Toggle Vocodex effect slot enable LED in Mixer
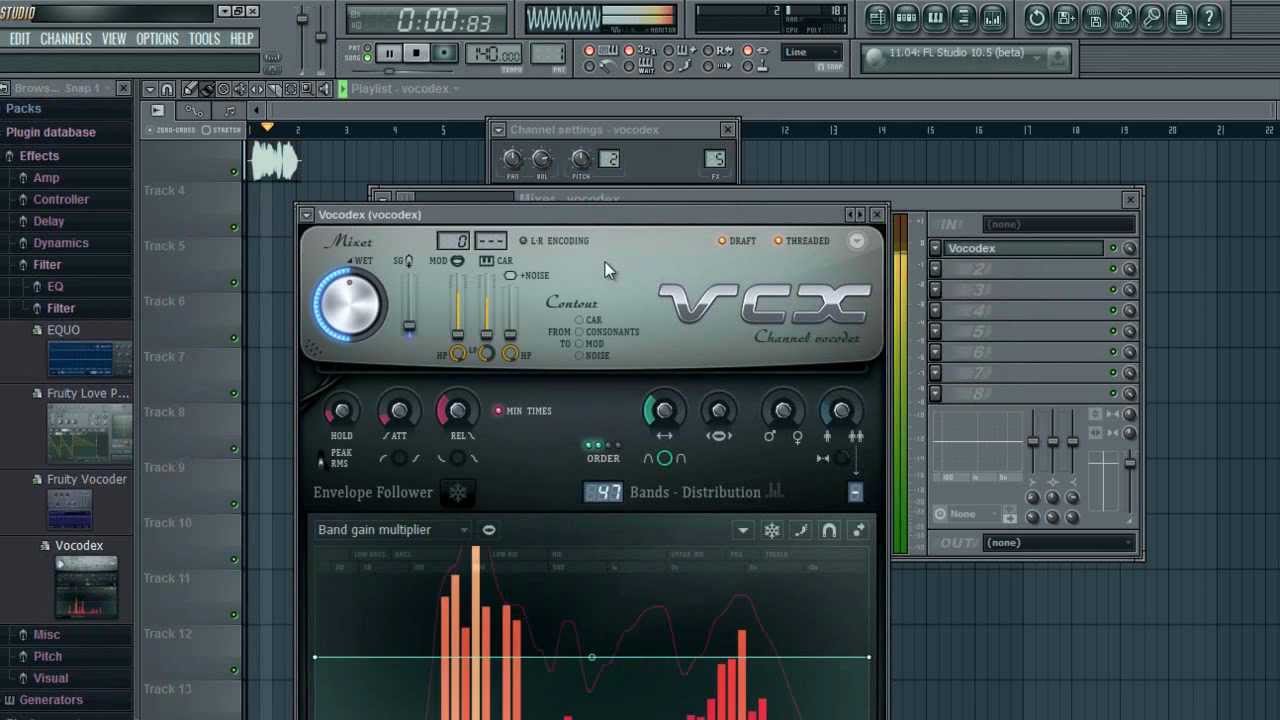The height and width of the screenshot is (720, 1280). click(1113, 248)
